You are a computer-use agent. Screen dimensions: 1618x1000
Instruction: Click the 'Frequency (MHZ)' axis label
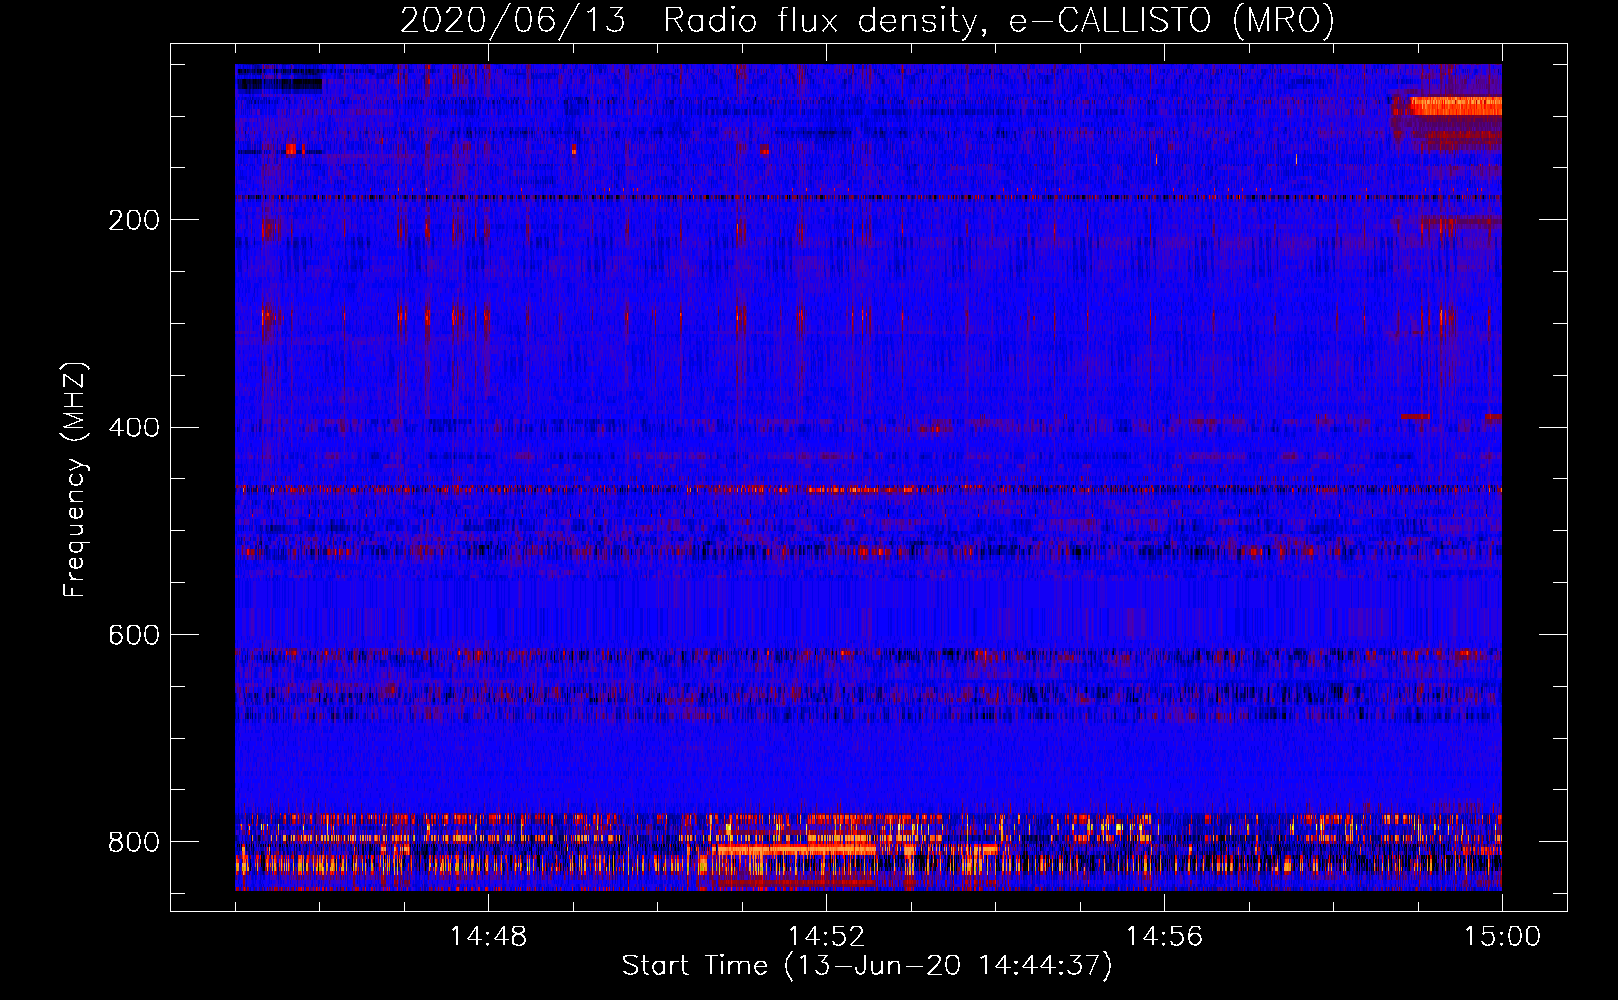point(75,479)
